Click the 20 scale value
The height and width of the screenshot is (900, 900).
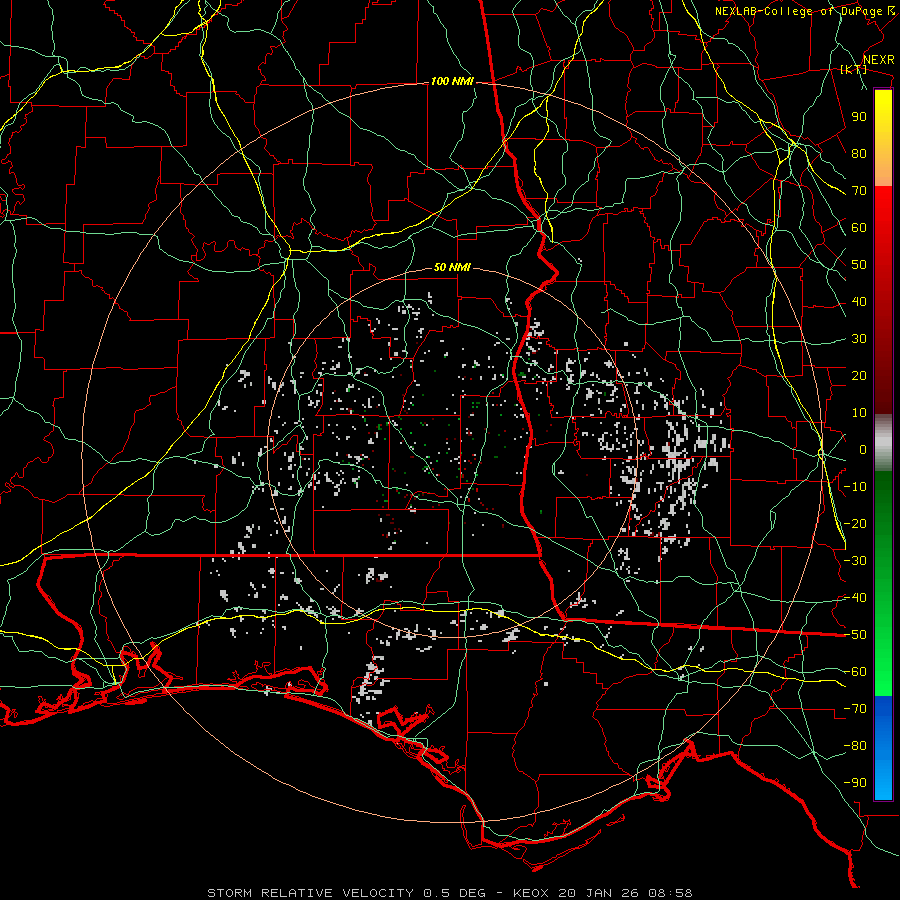click(x=859, y=375)
